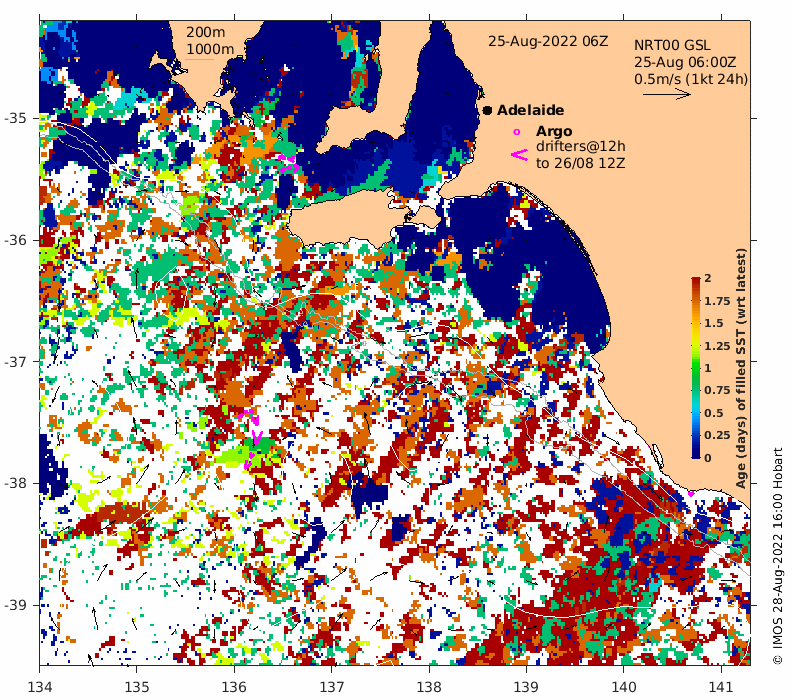Click the dark red top of the color bar
Image resolution: width=792 pixels, height=700 pixels.
tap(695, 283)
